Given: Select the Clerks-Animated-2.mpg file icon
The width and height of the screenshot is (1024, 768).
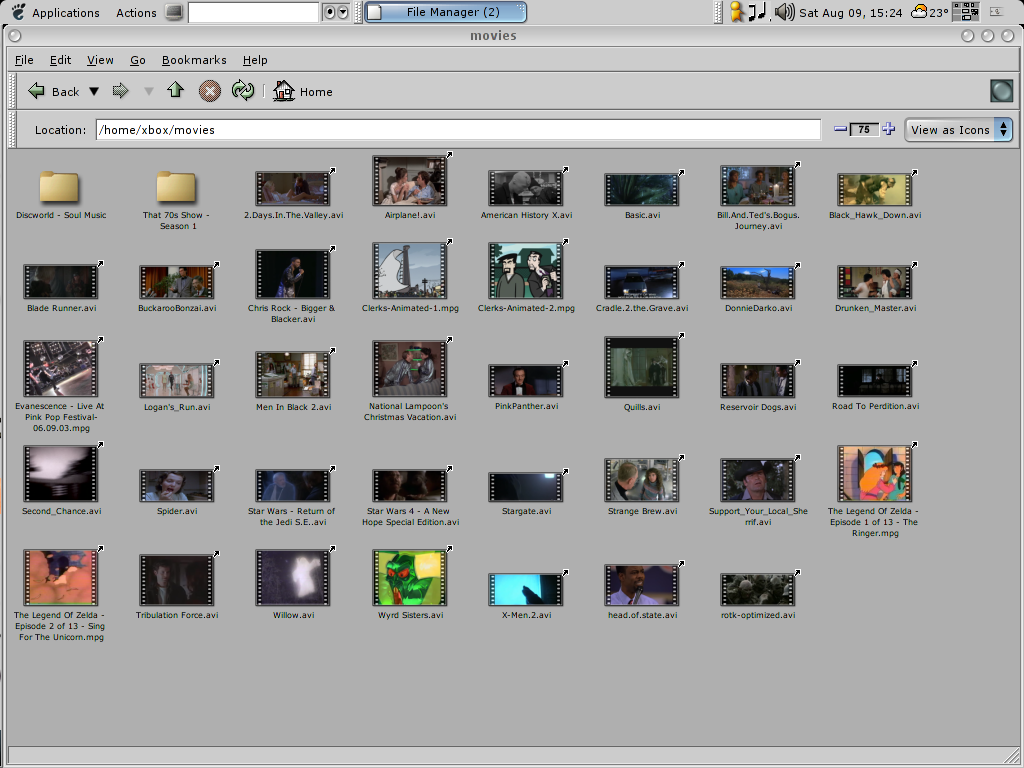Looking at the screenshot, I should [526, 271].
